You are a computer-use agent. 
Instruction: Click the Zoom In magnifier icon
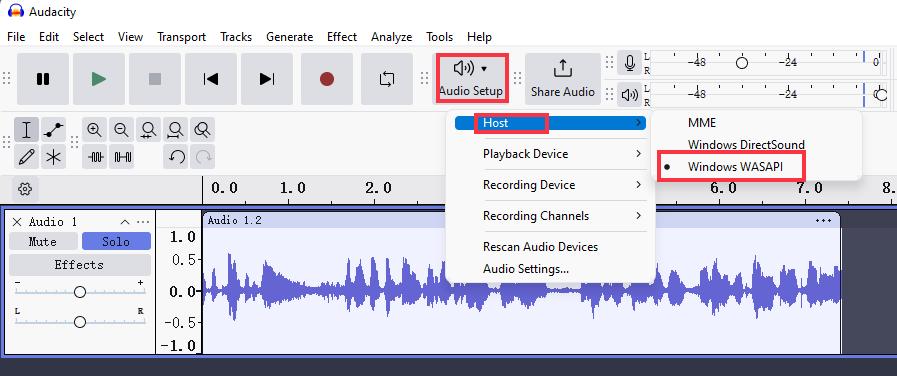point(94,130)
